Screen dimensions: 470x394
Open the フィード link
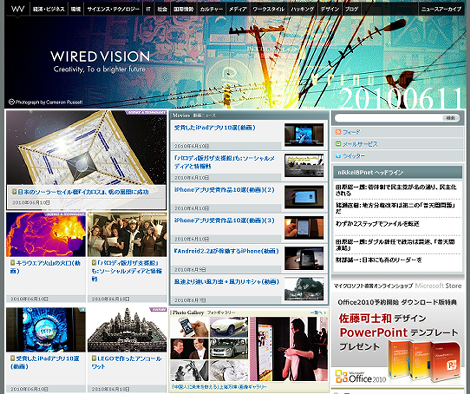(351, 132)
